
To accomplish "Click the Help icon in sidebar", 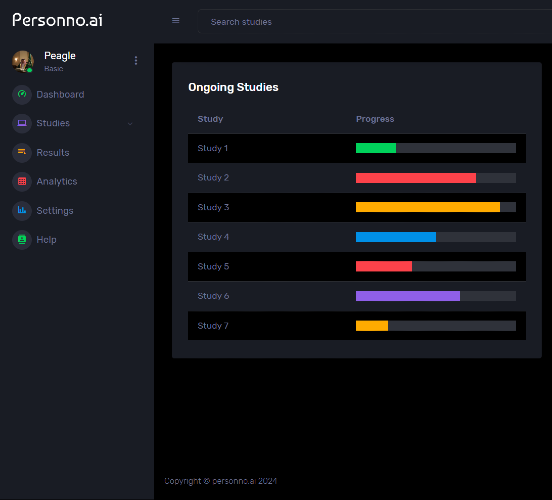I will point(22,240).
